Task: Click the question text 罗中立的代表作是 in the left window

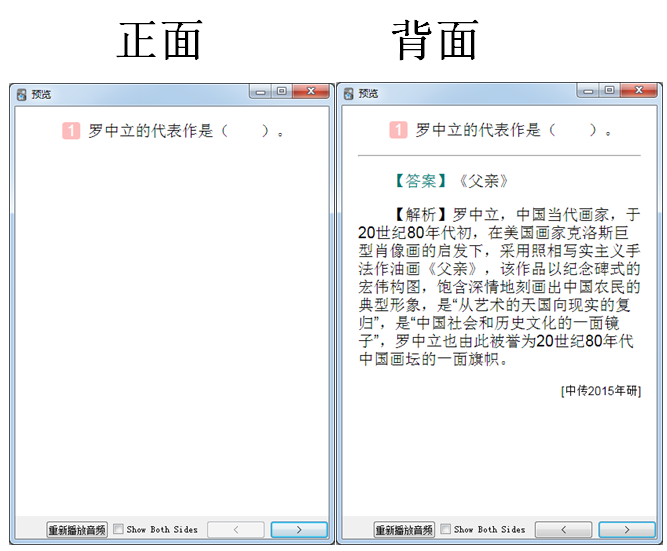Action: (150, 131)
